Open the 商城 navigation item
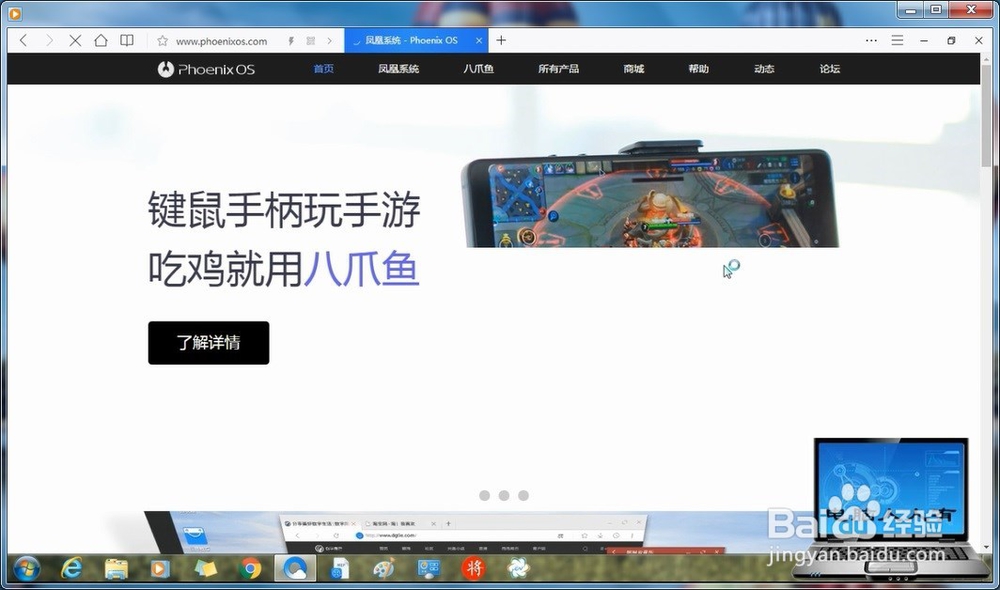Image resolution: width=1000 pixels, height=590 pixels. pos(633,69)
